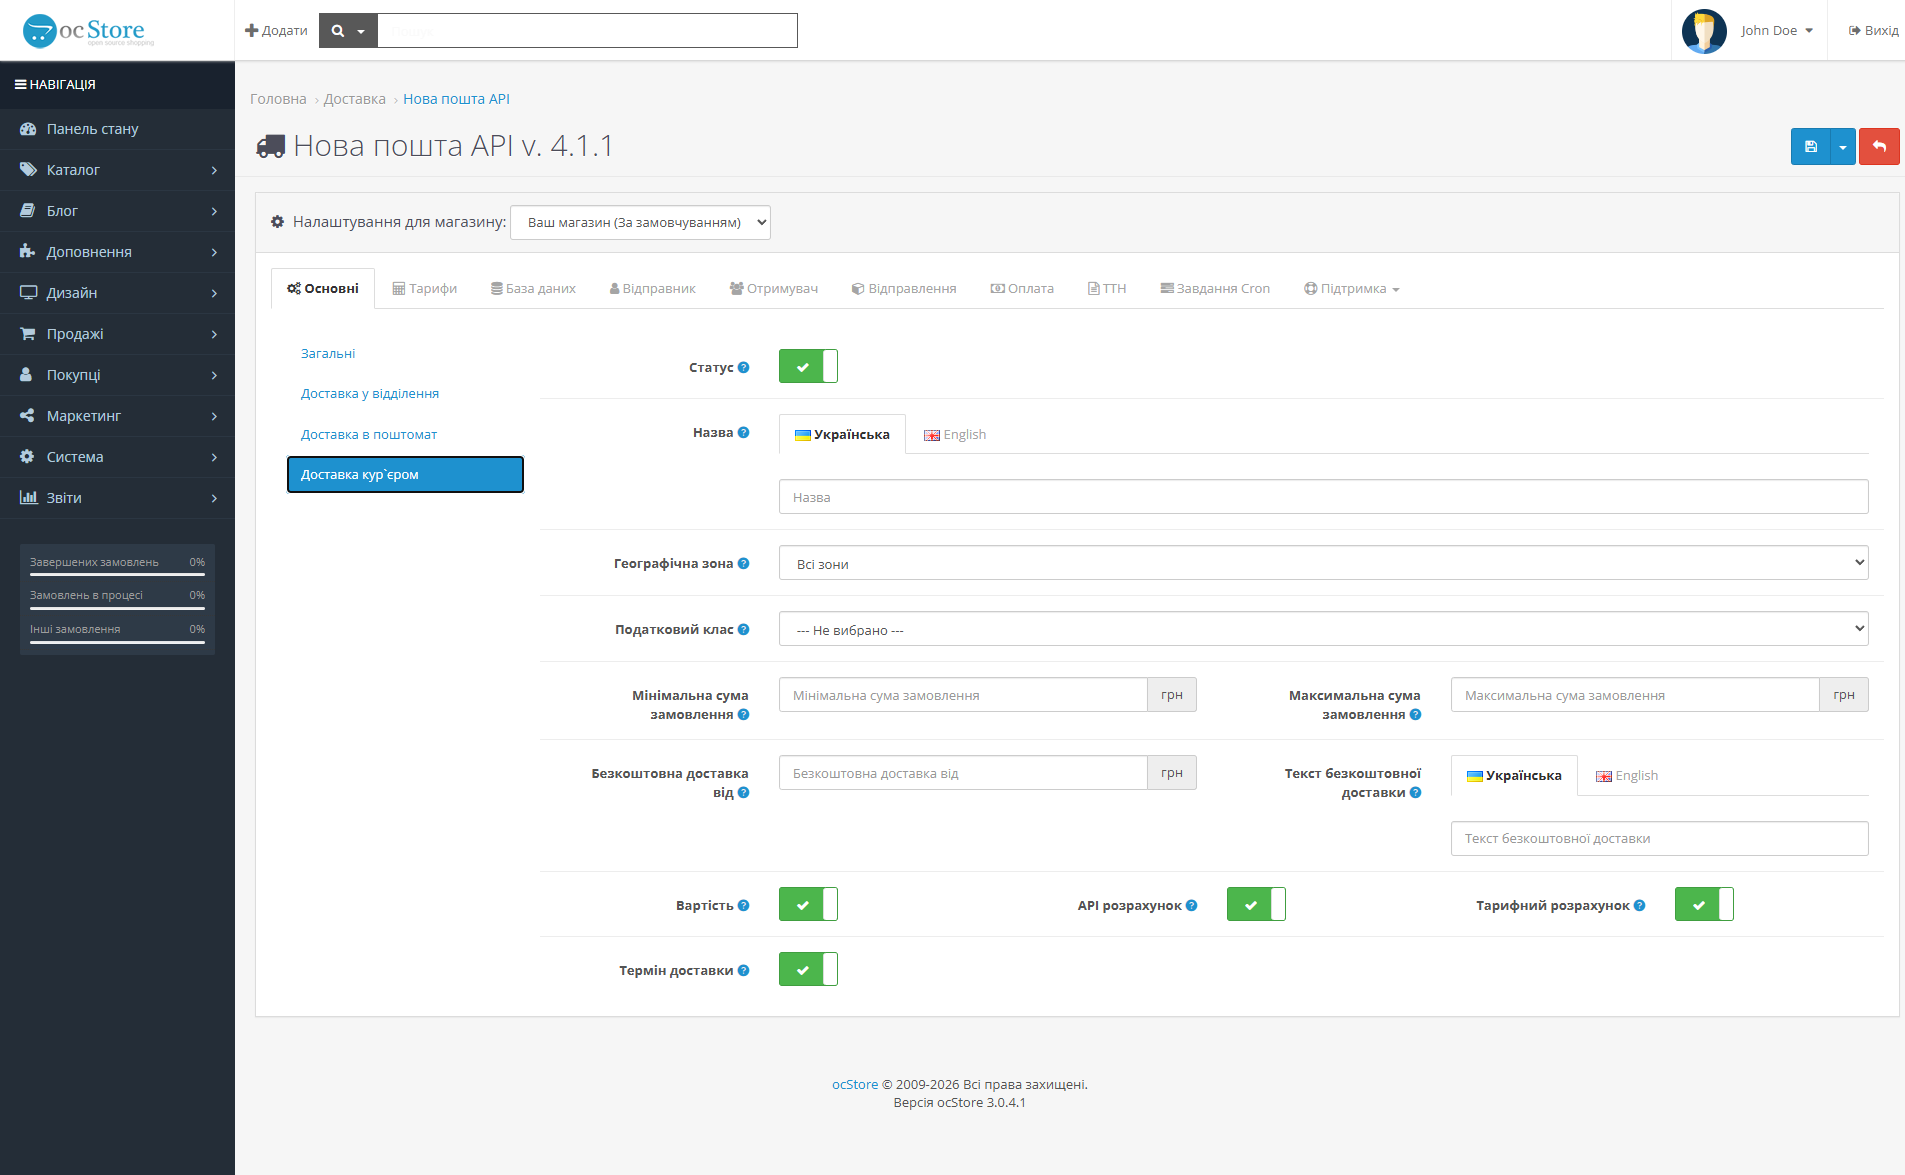The width and height of the screenshot is (1905, 1175).
Task: Click the Безкоштовна доставка від field
Action: click(x=963, y=773)
